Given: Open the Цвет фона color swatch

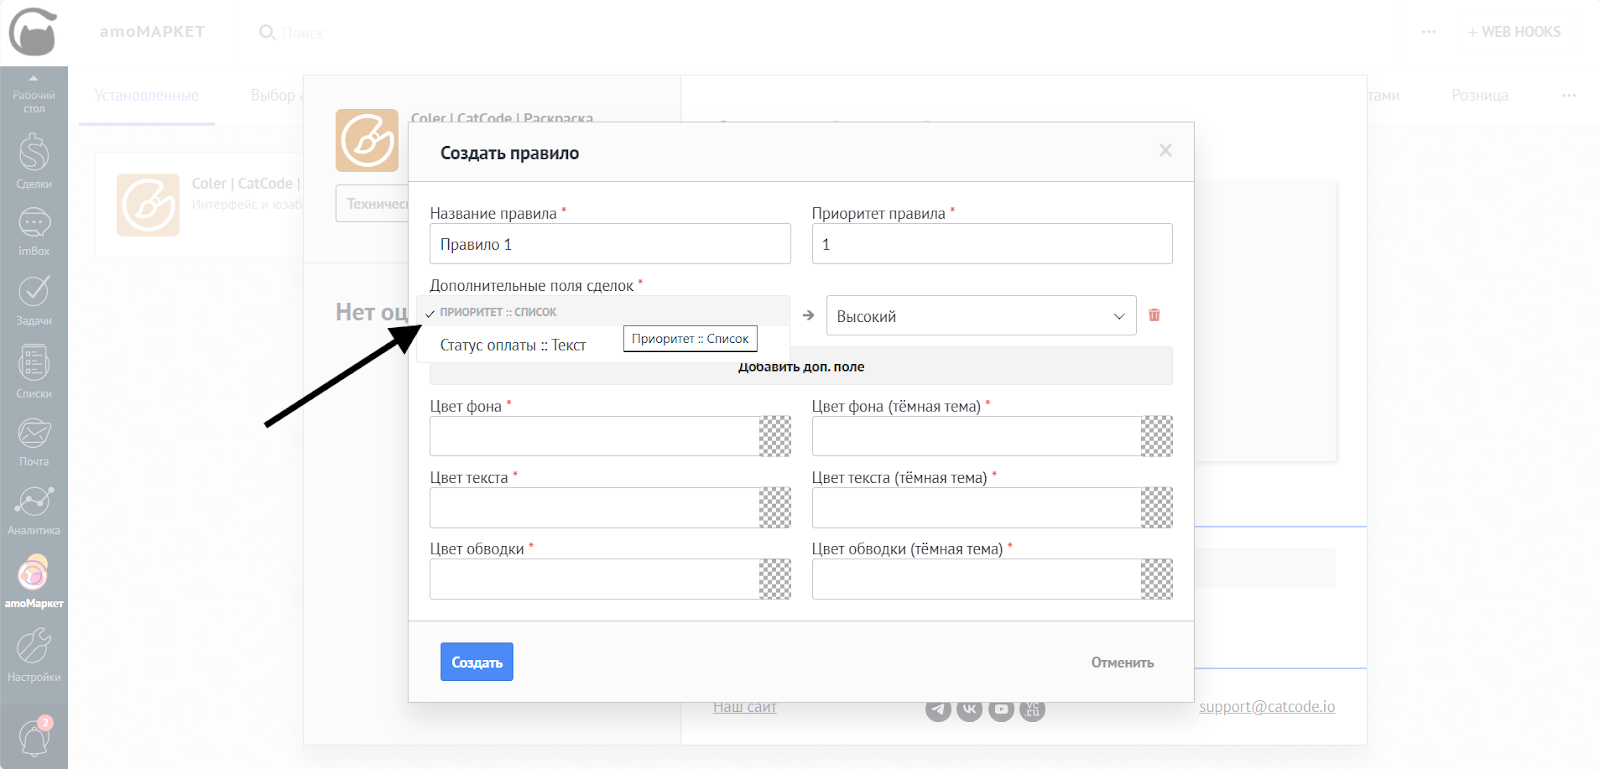Looking at the screenshot, I should (774, 436).
